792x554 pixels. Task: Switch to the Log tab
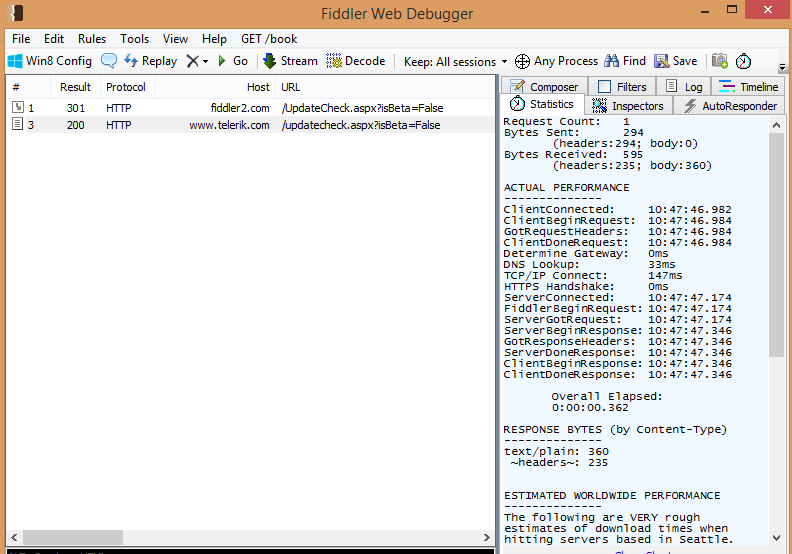684,86
